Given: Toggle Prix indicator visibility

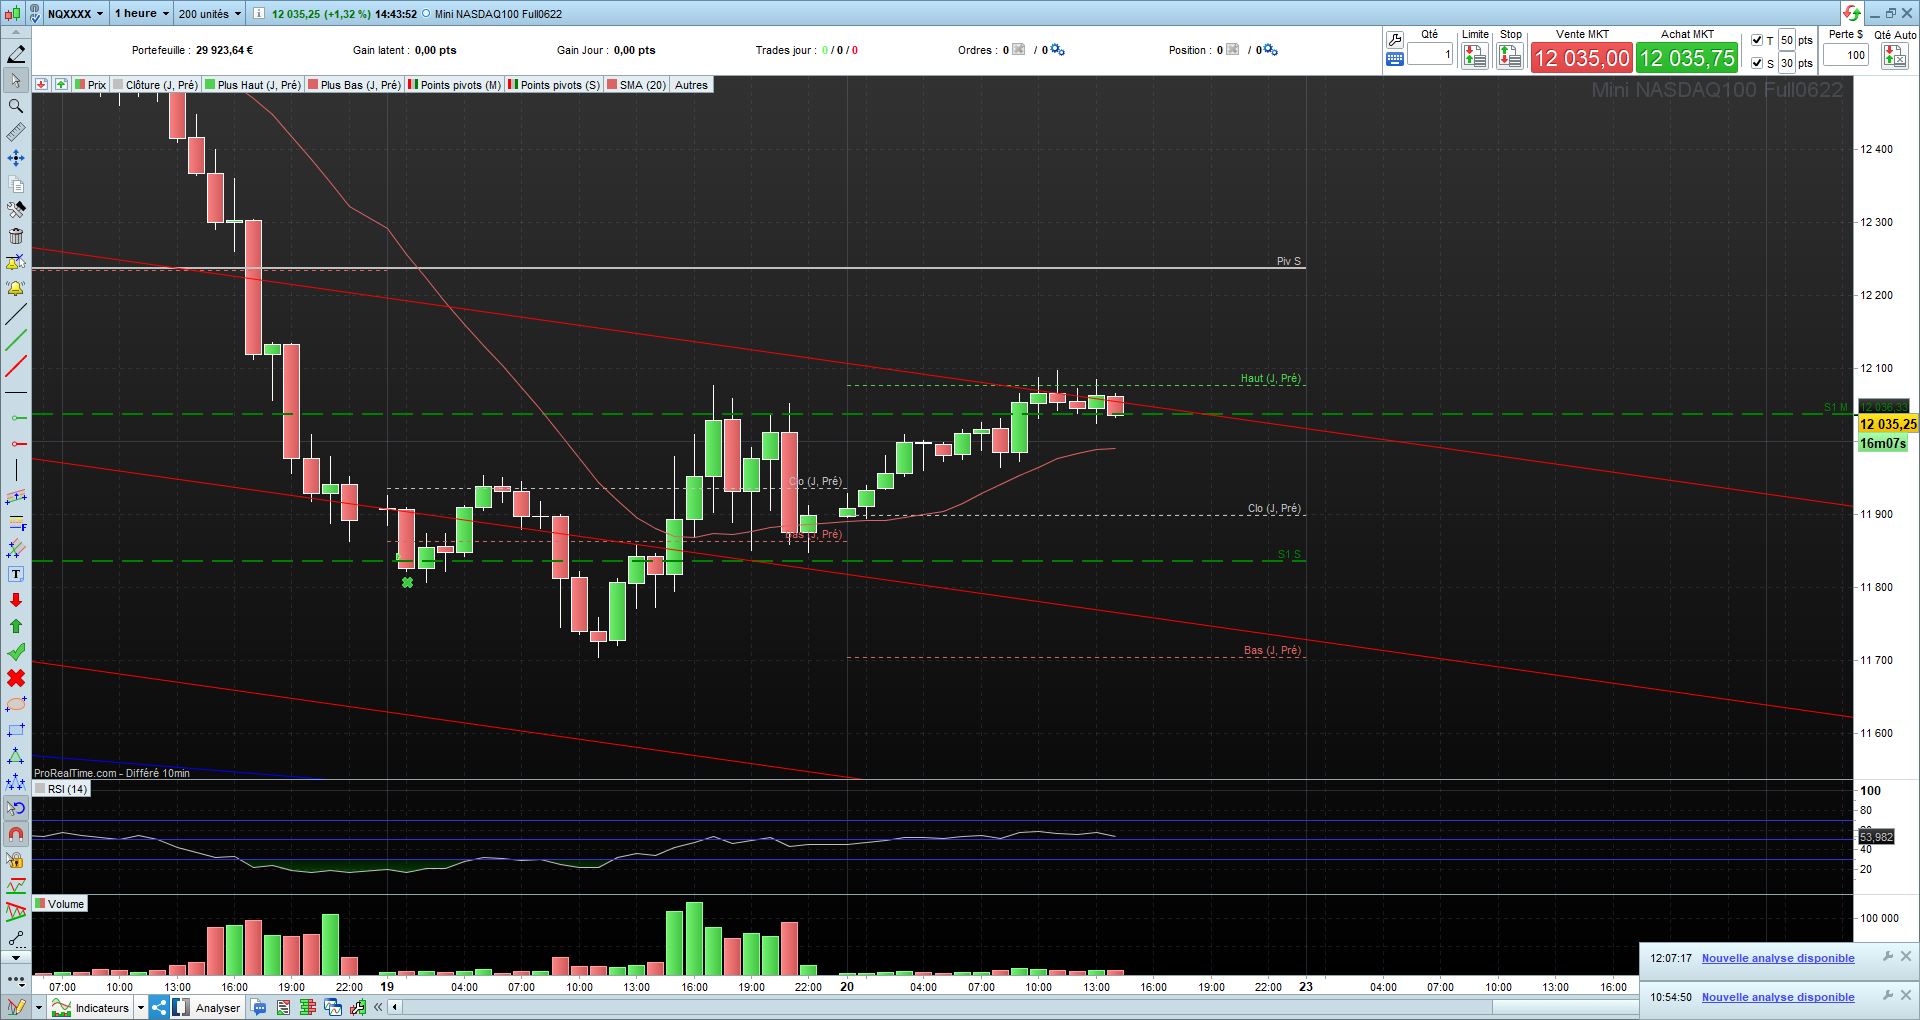Looking at the screenshot, I should pyautogui.click(x=90, y=85).
